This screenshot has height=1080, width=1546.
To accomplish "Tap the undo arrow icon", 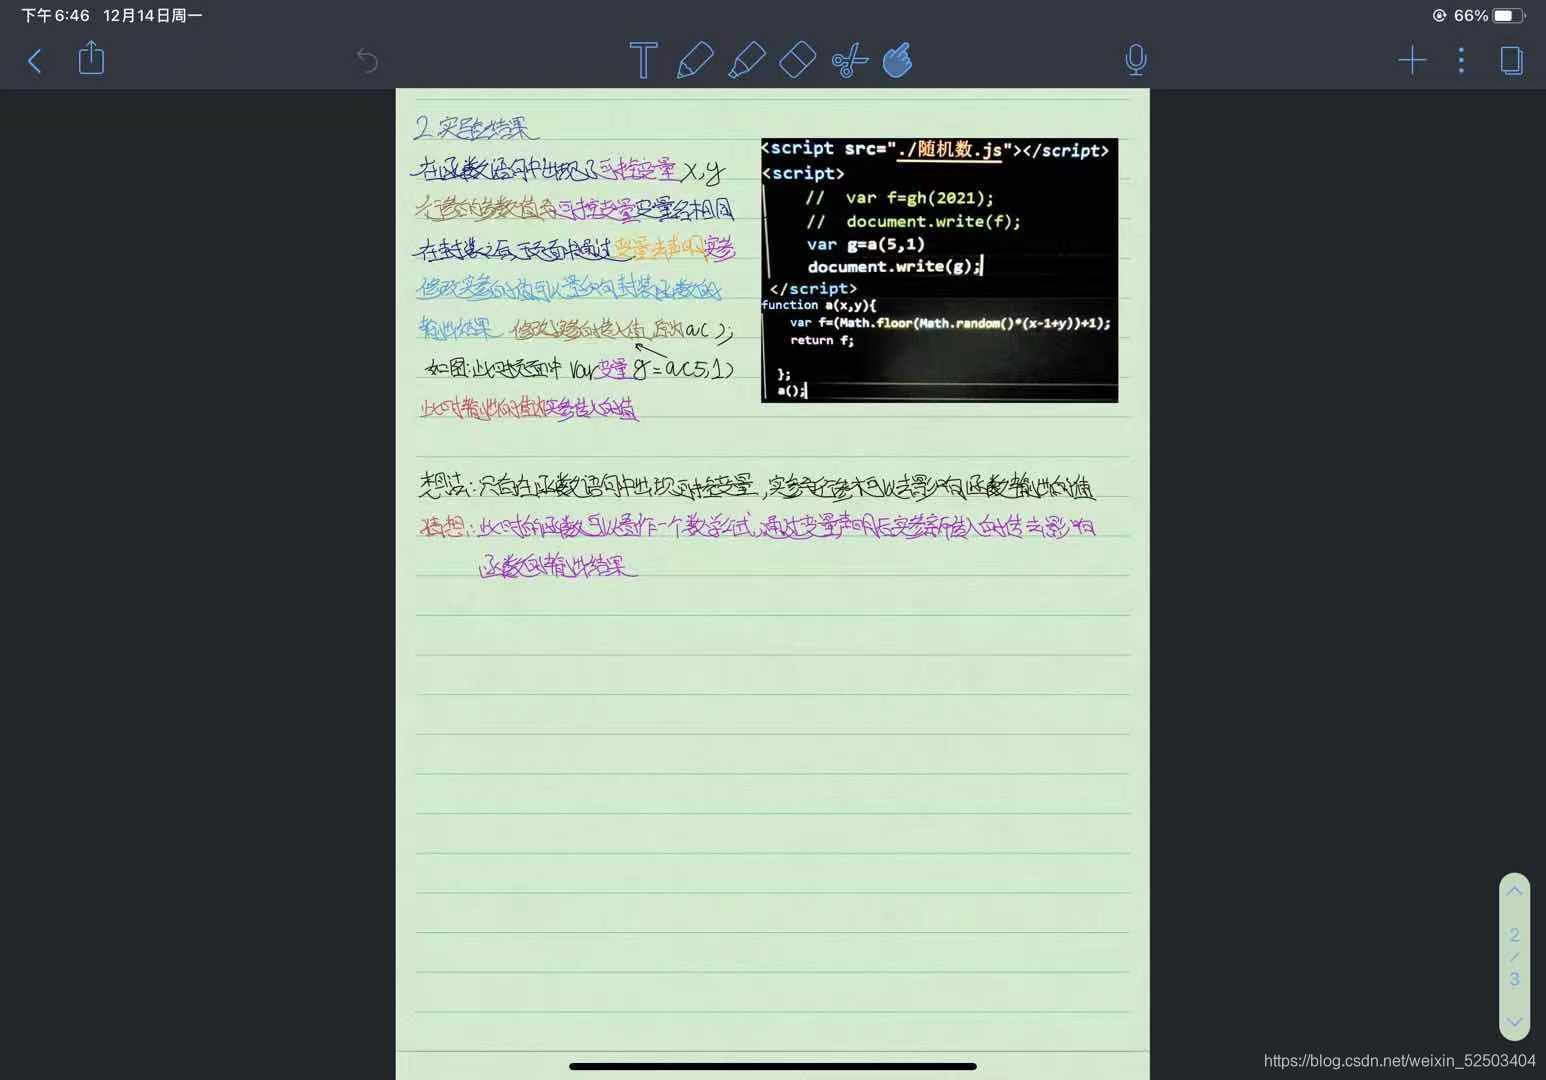I will coord(367,60).
